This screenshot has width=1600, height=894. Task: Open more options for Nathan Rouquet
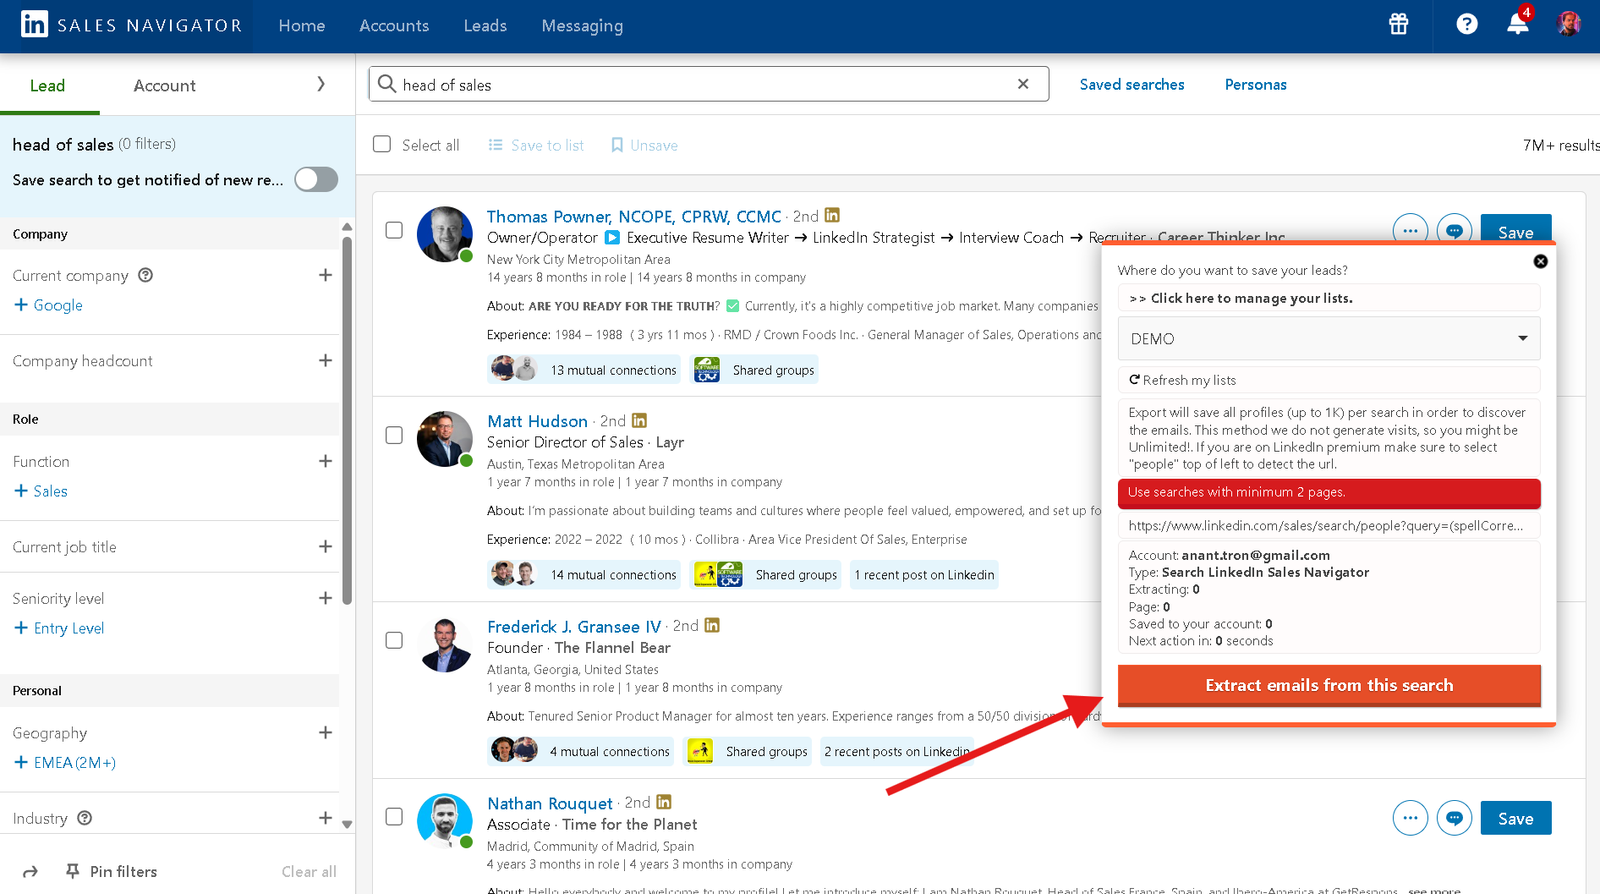[x=1410, y=818]
